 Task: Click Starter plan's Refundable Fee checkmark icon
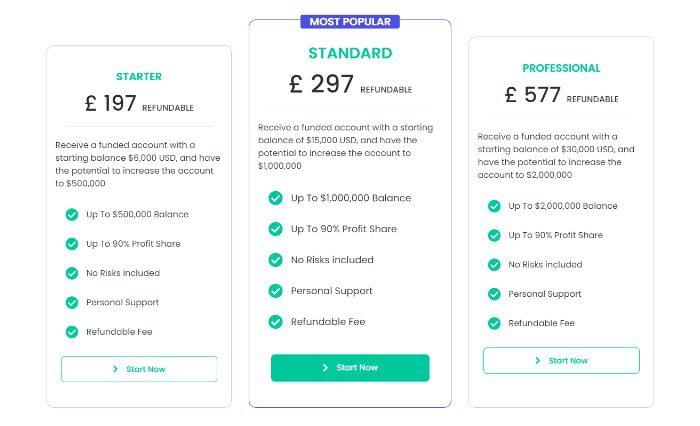pos(72,332)
